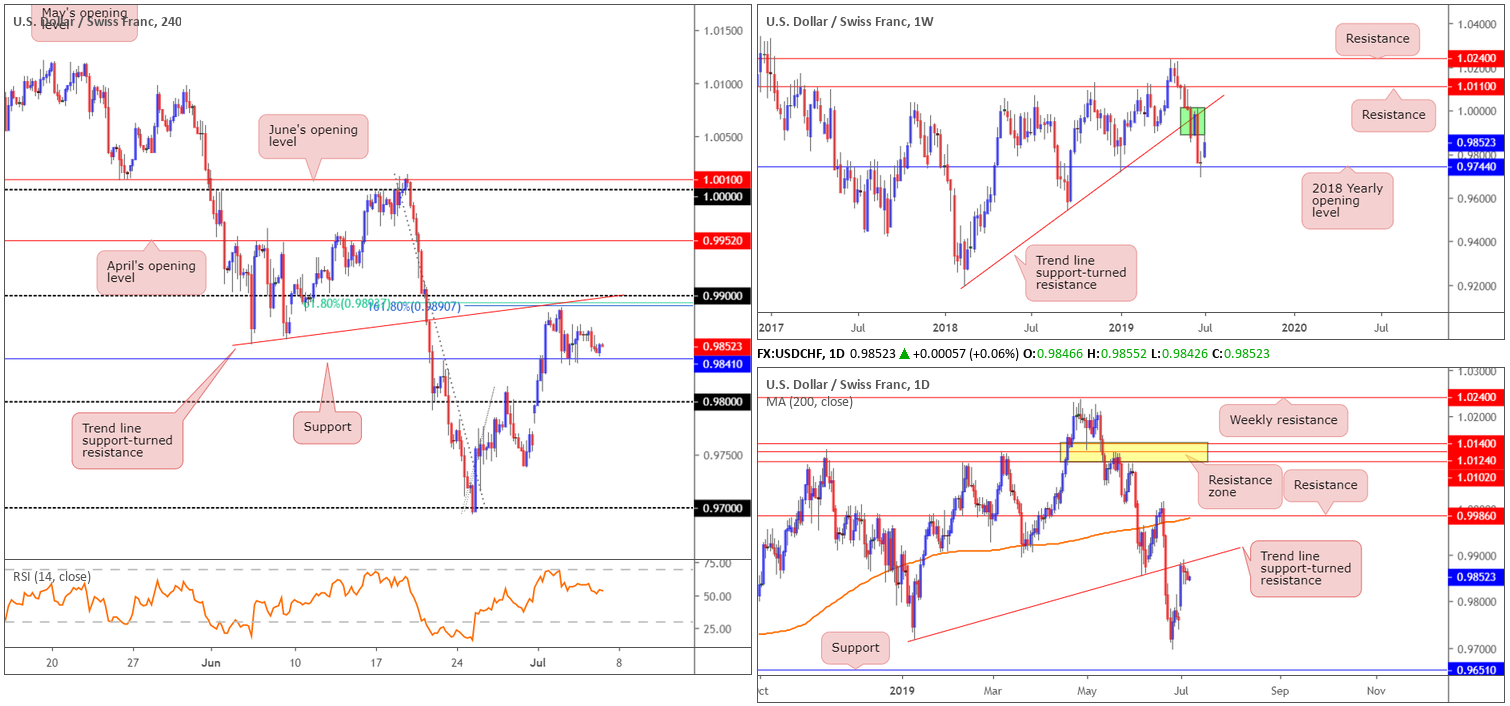Click the April's opening level annotation
Viewport: 1510px width, 706px height.
click(x=151, y=274)
